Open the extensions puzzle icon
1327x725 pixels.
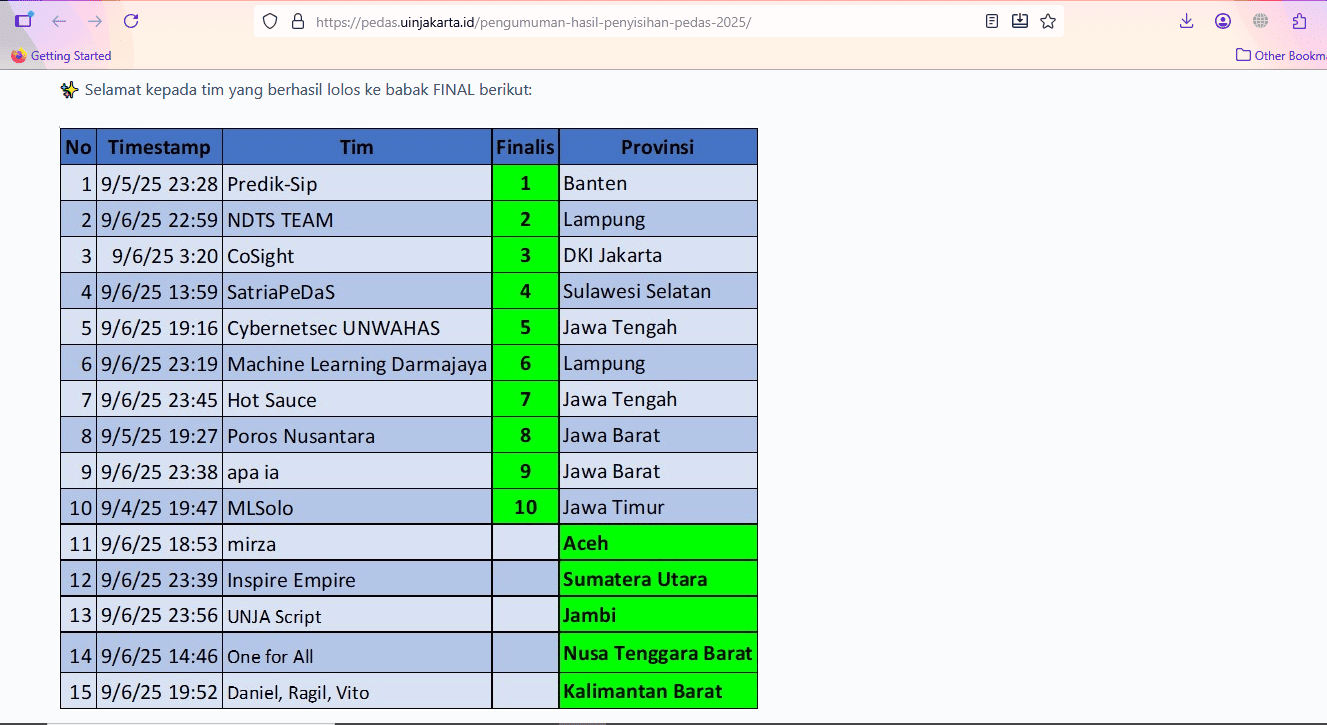tap(1299, 21)
